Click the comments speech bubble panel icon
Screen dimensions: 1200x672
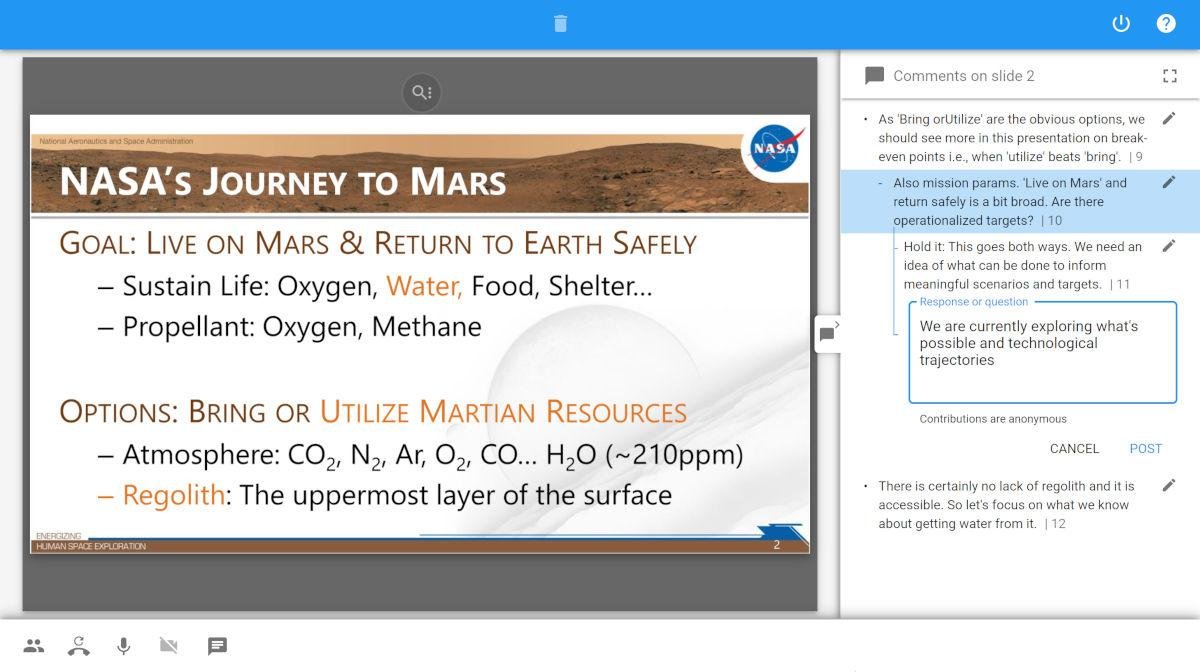pos(875,76)
